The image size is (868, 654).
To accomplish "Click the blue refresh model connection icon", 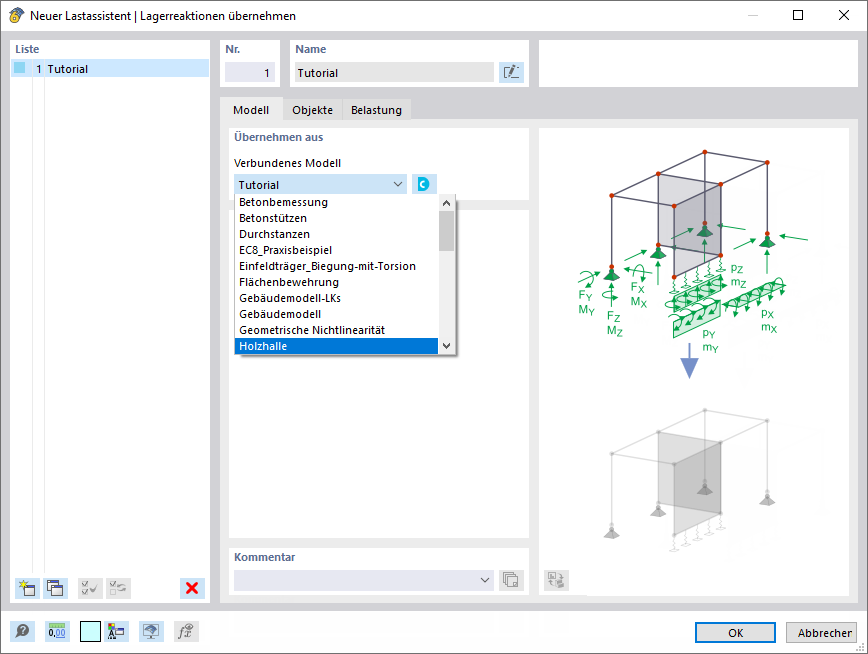I will pyautogui.click(x=424, y=184).
